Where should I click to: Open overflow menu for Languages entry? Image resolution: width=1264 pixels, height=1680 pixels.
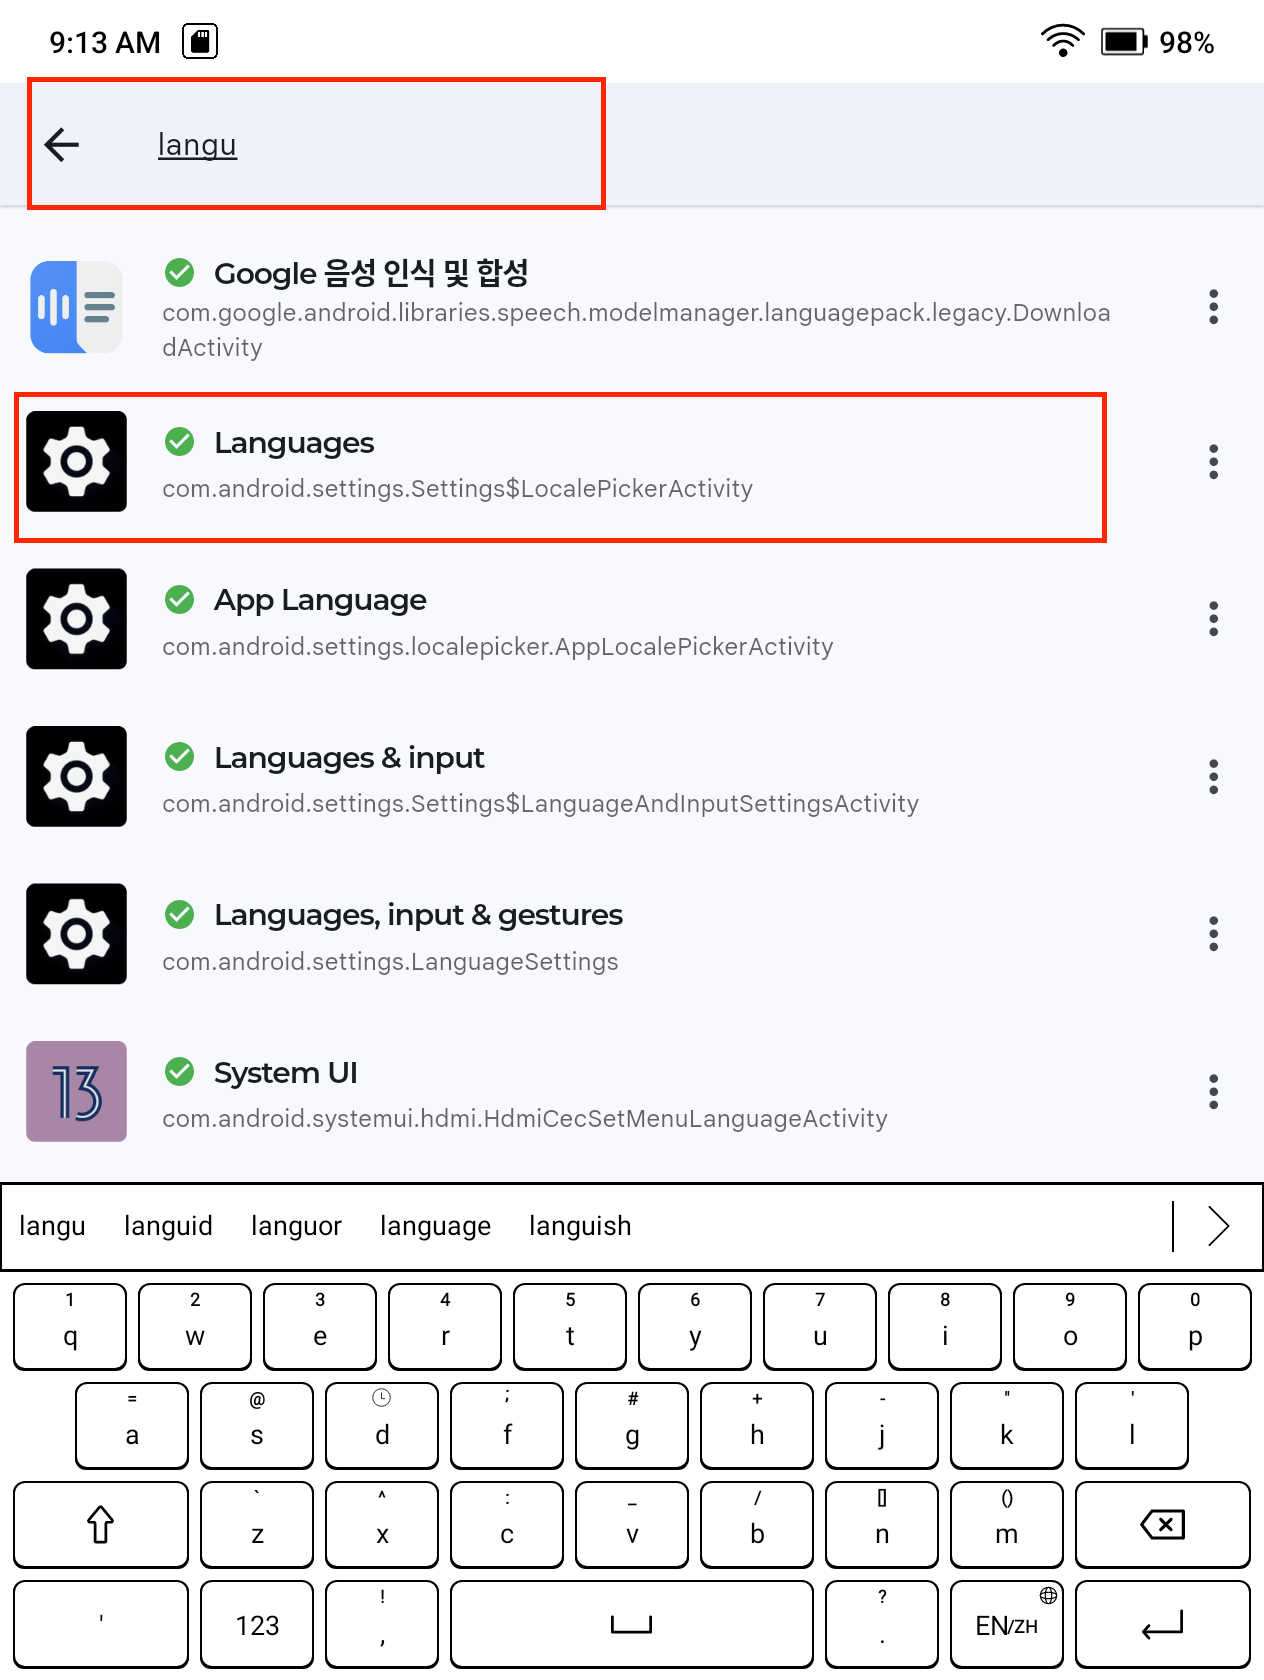(1213, 462)
